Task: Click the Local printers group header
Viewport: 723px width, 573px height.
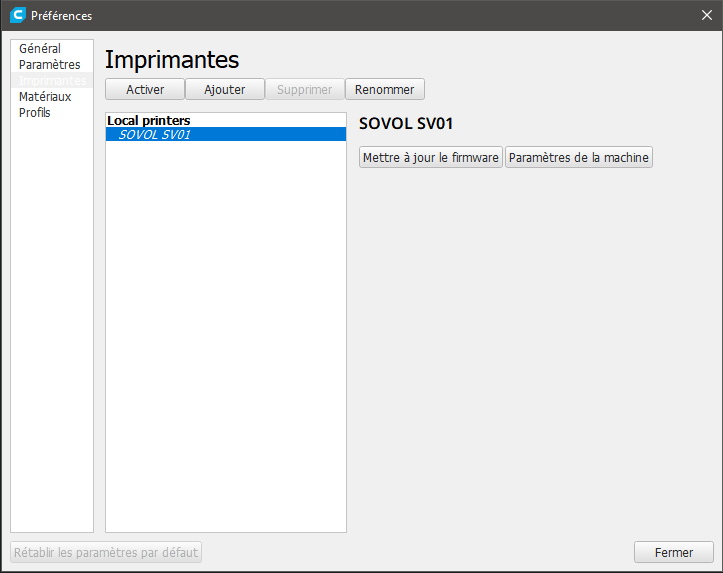Action: tap(149, 120)
